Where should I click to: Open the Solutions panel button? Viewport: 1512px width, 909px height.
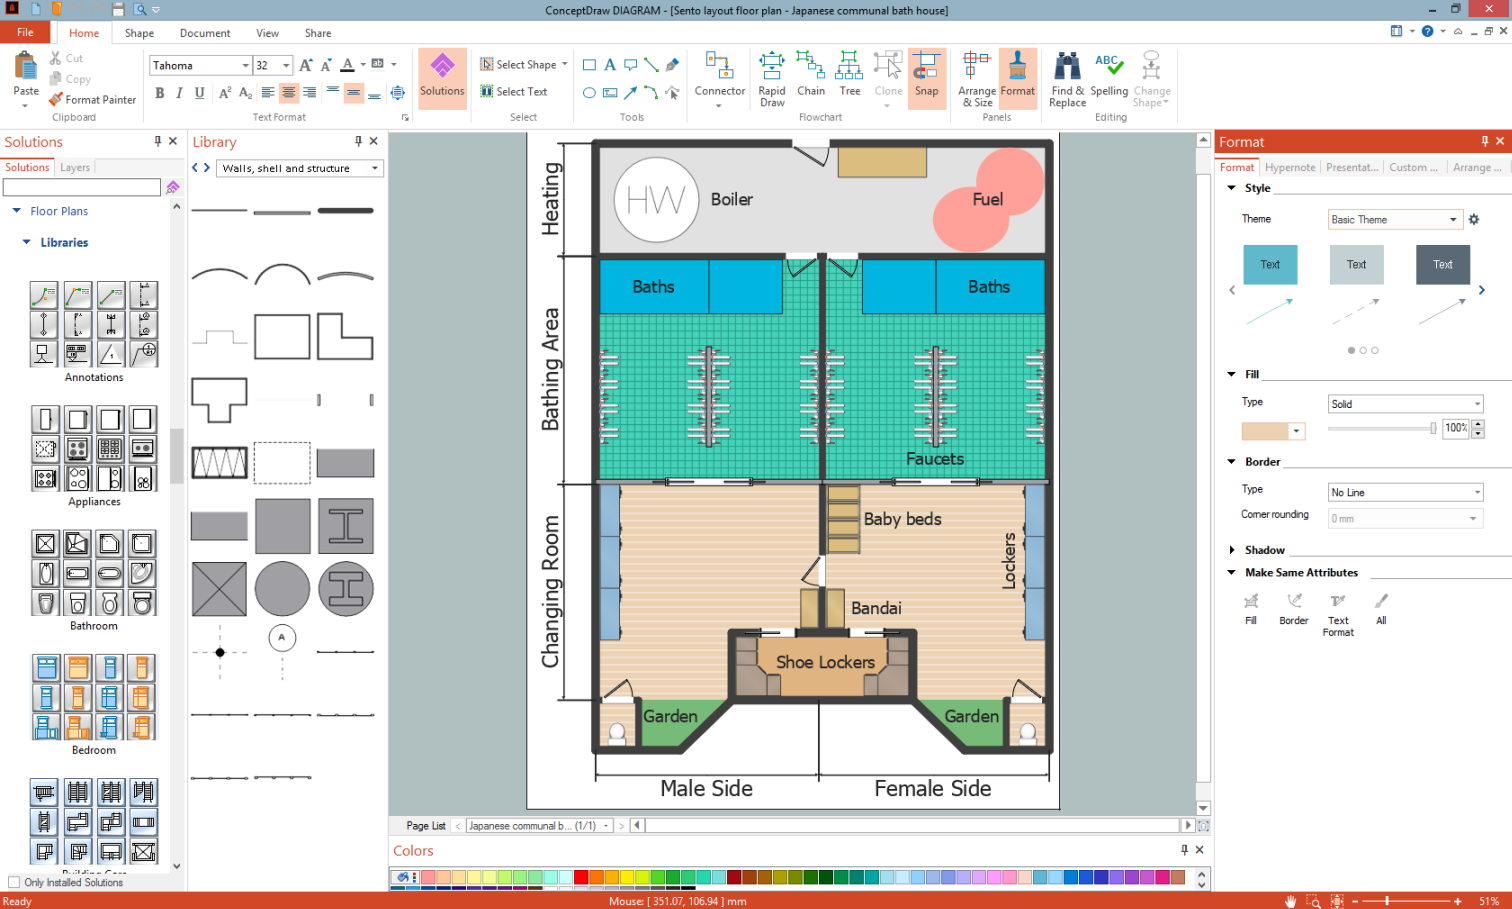point(442,77)
